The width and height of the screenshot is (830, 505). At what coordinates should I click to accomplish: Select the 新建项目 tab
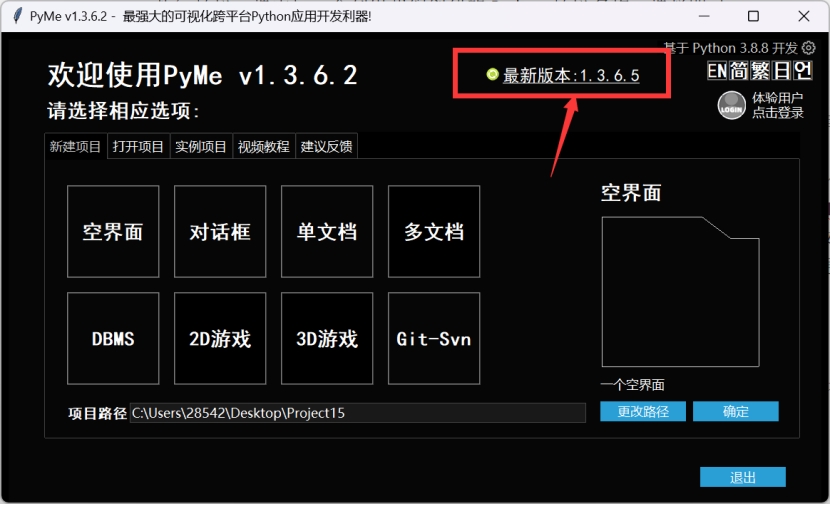[75, 147]
